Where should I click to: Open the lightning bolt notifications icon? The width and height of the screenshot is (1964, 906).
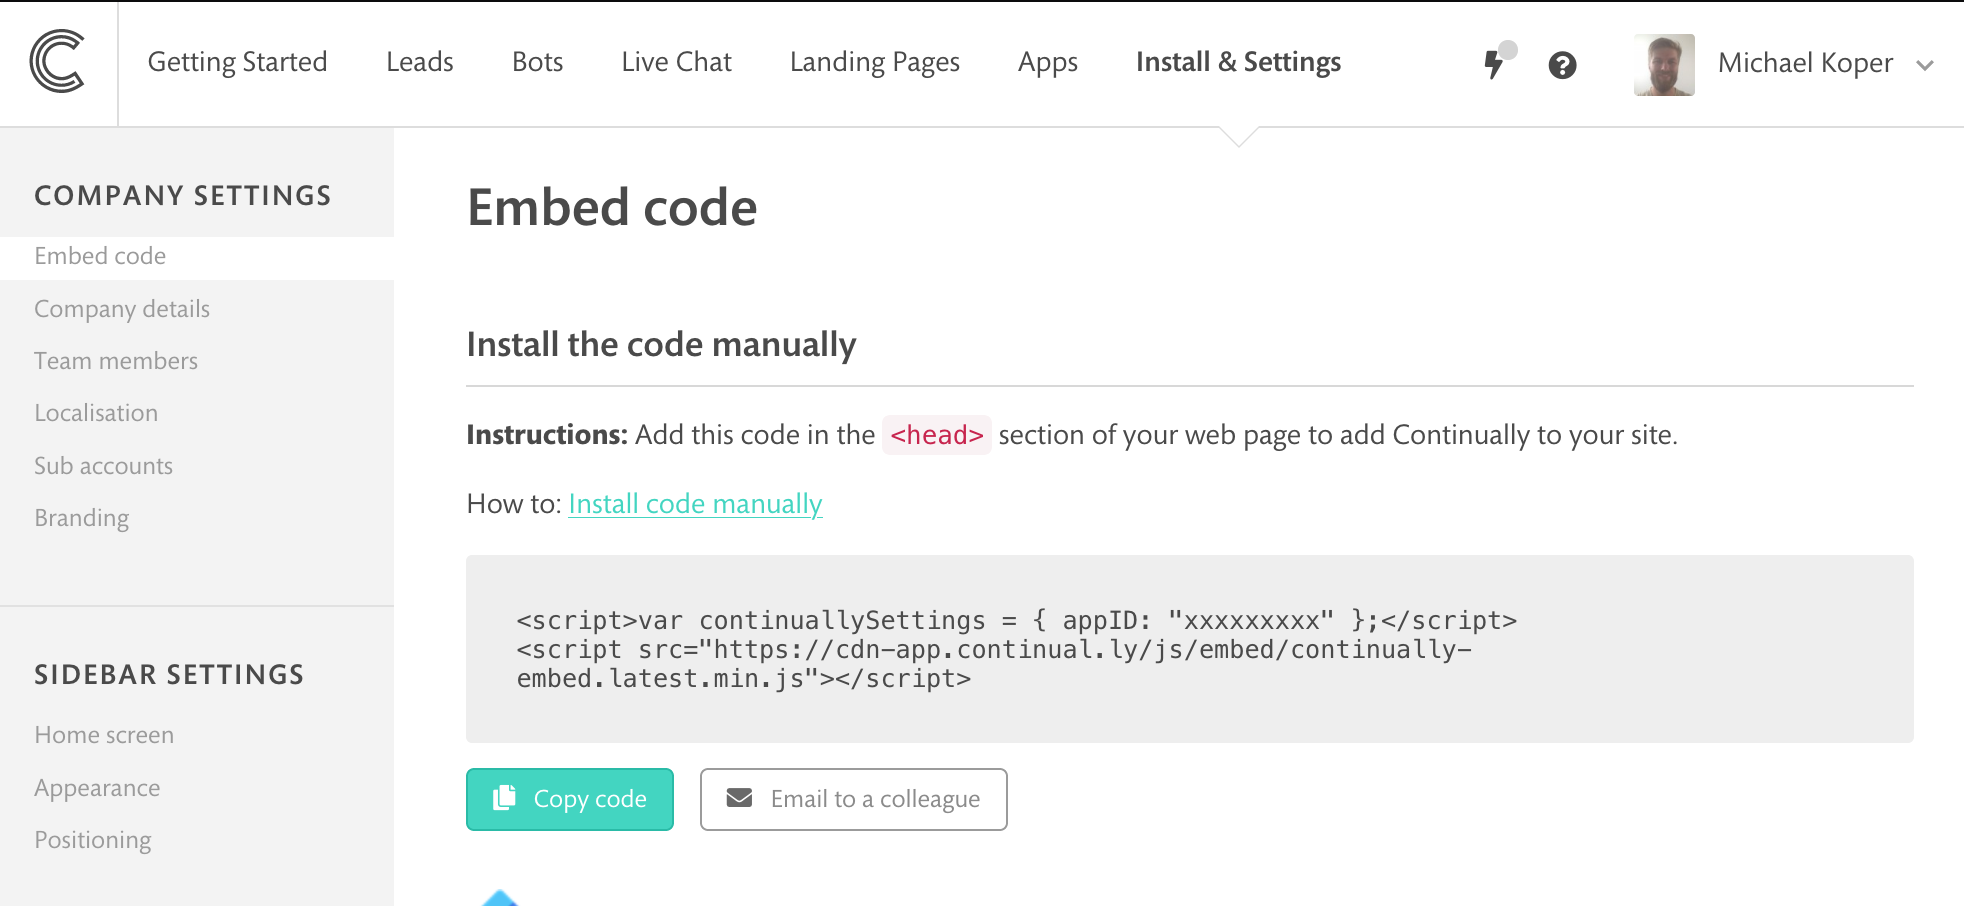(1494, 64)
